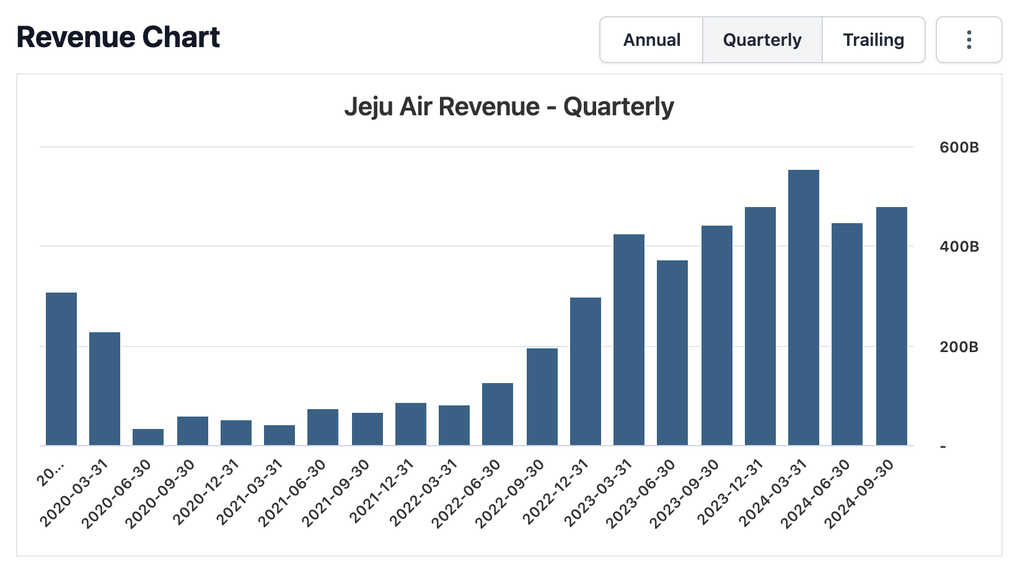
Task: Select the 2024-09-30 revenue bar
Action: [x=891, y=326]
